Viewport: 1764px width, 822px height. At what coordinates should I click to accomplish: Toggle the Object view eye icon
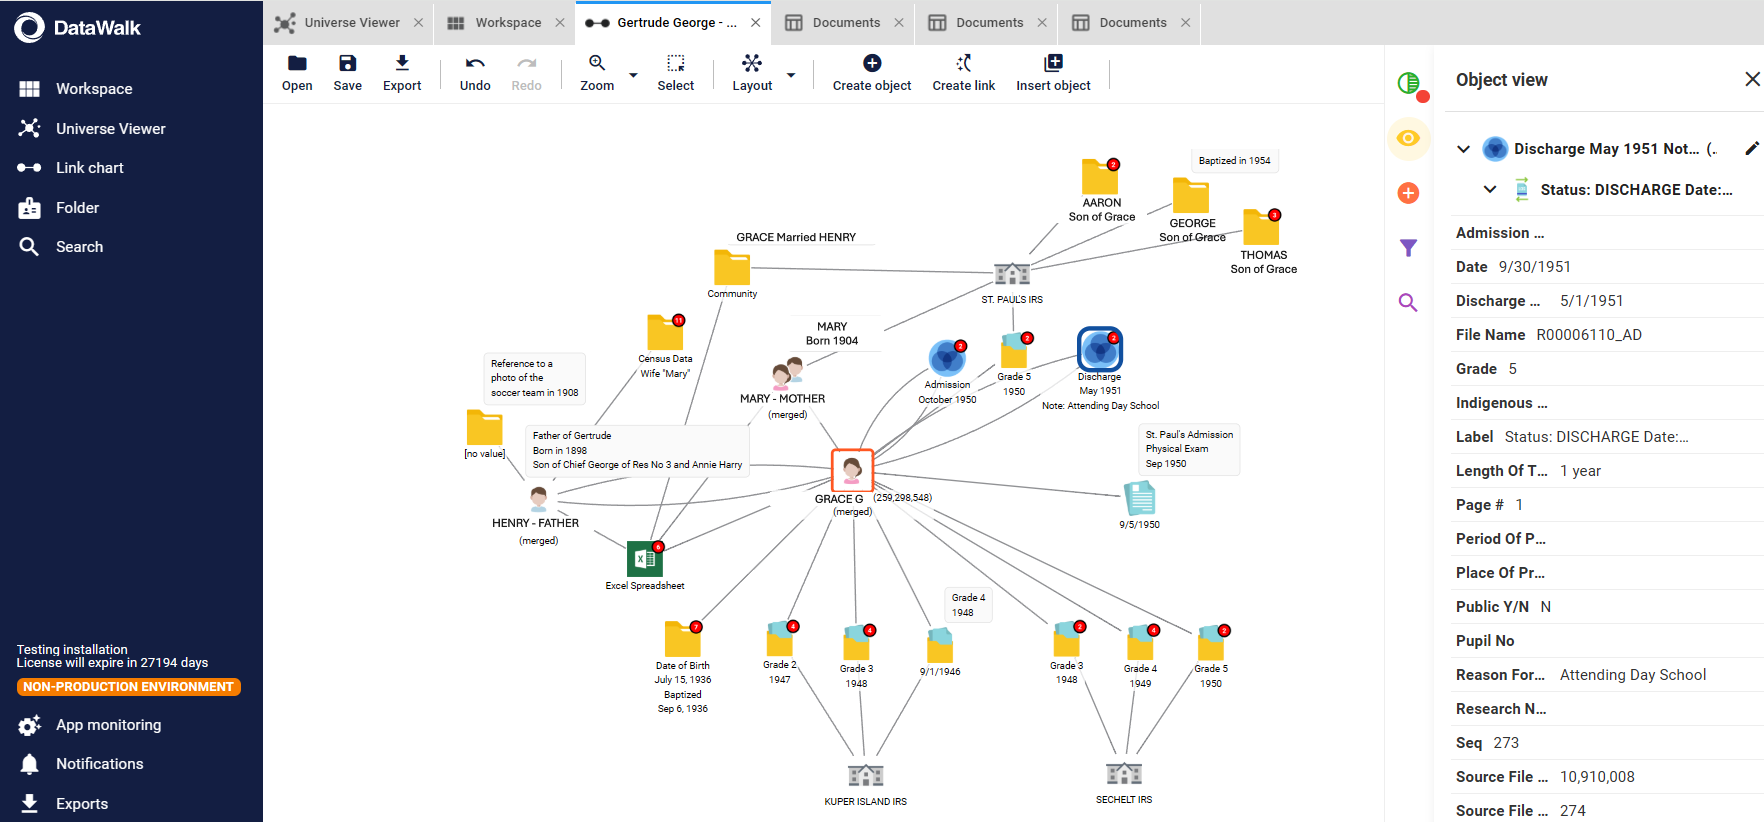click(1408, 138)
